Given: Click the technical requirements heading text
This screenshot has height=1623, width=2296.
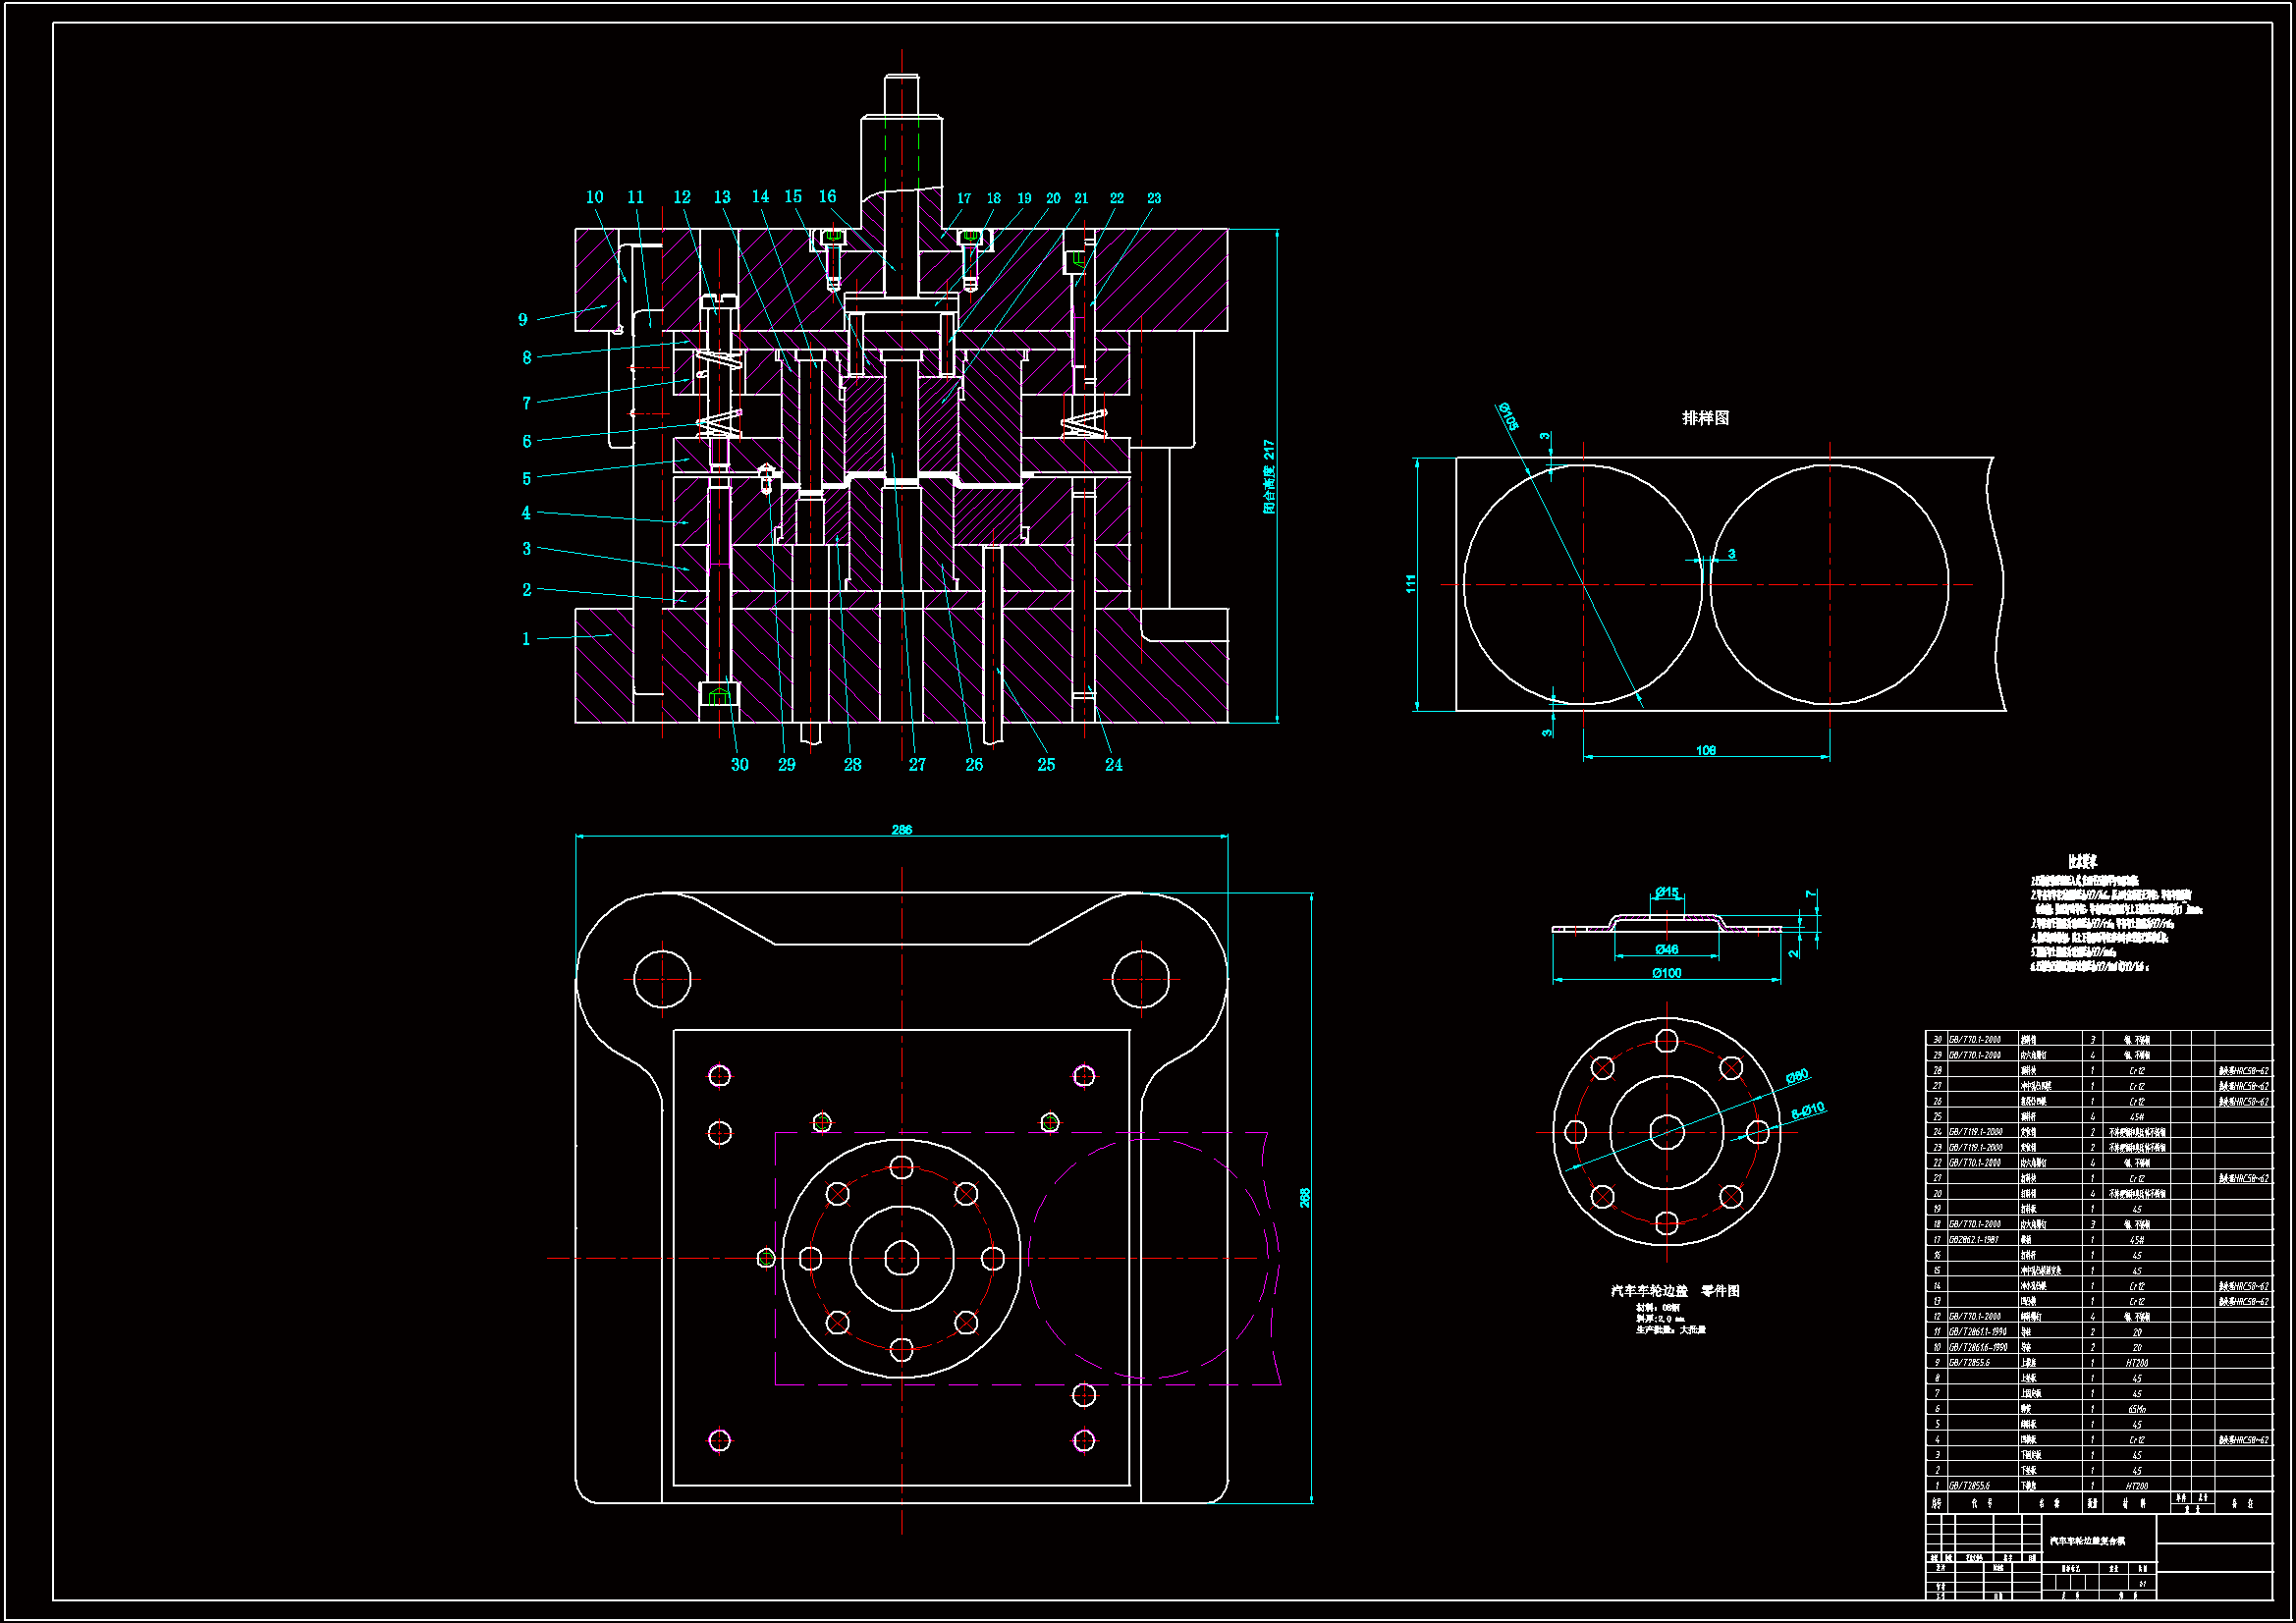Looking at the screenshot, I should point(2082,861).
